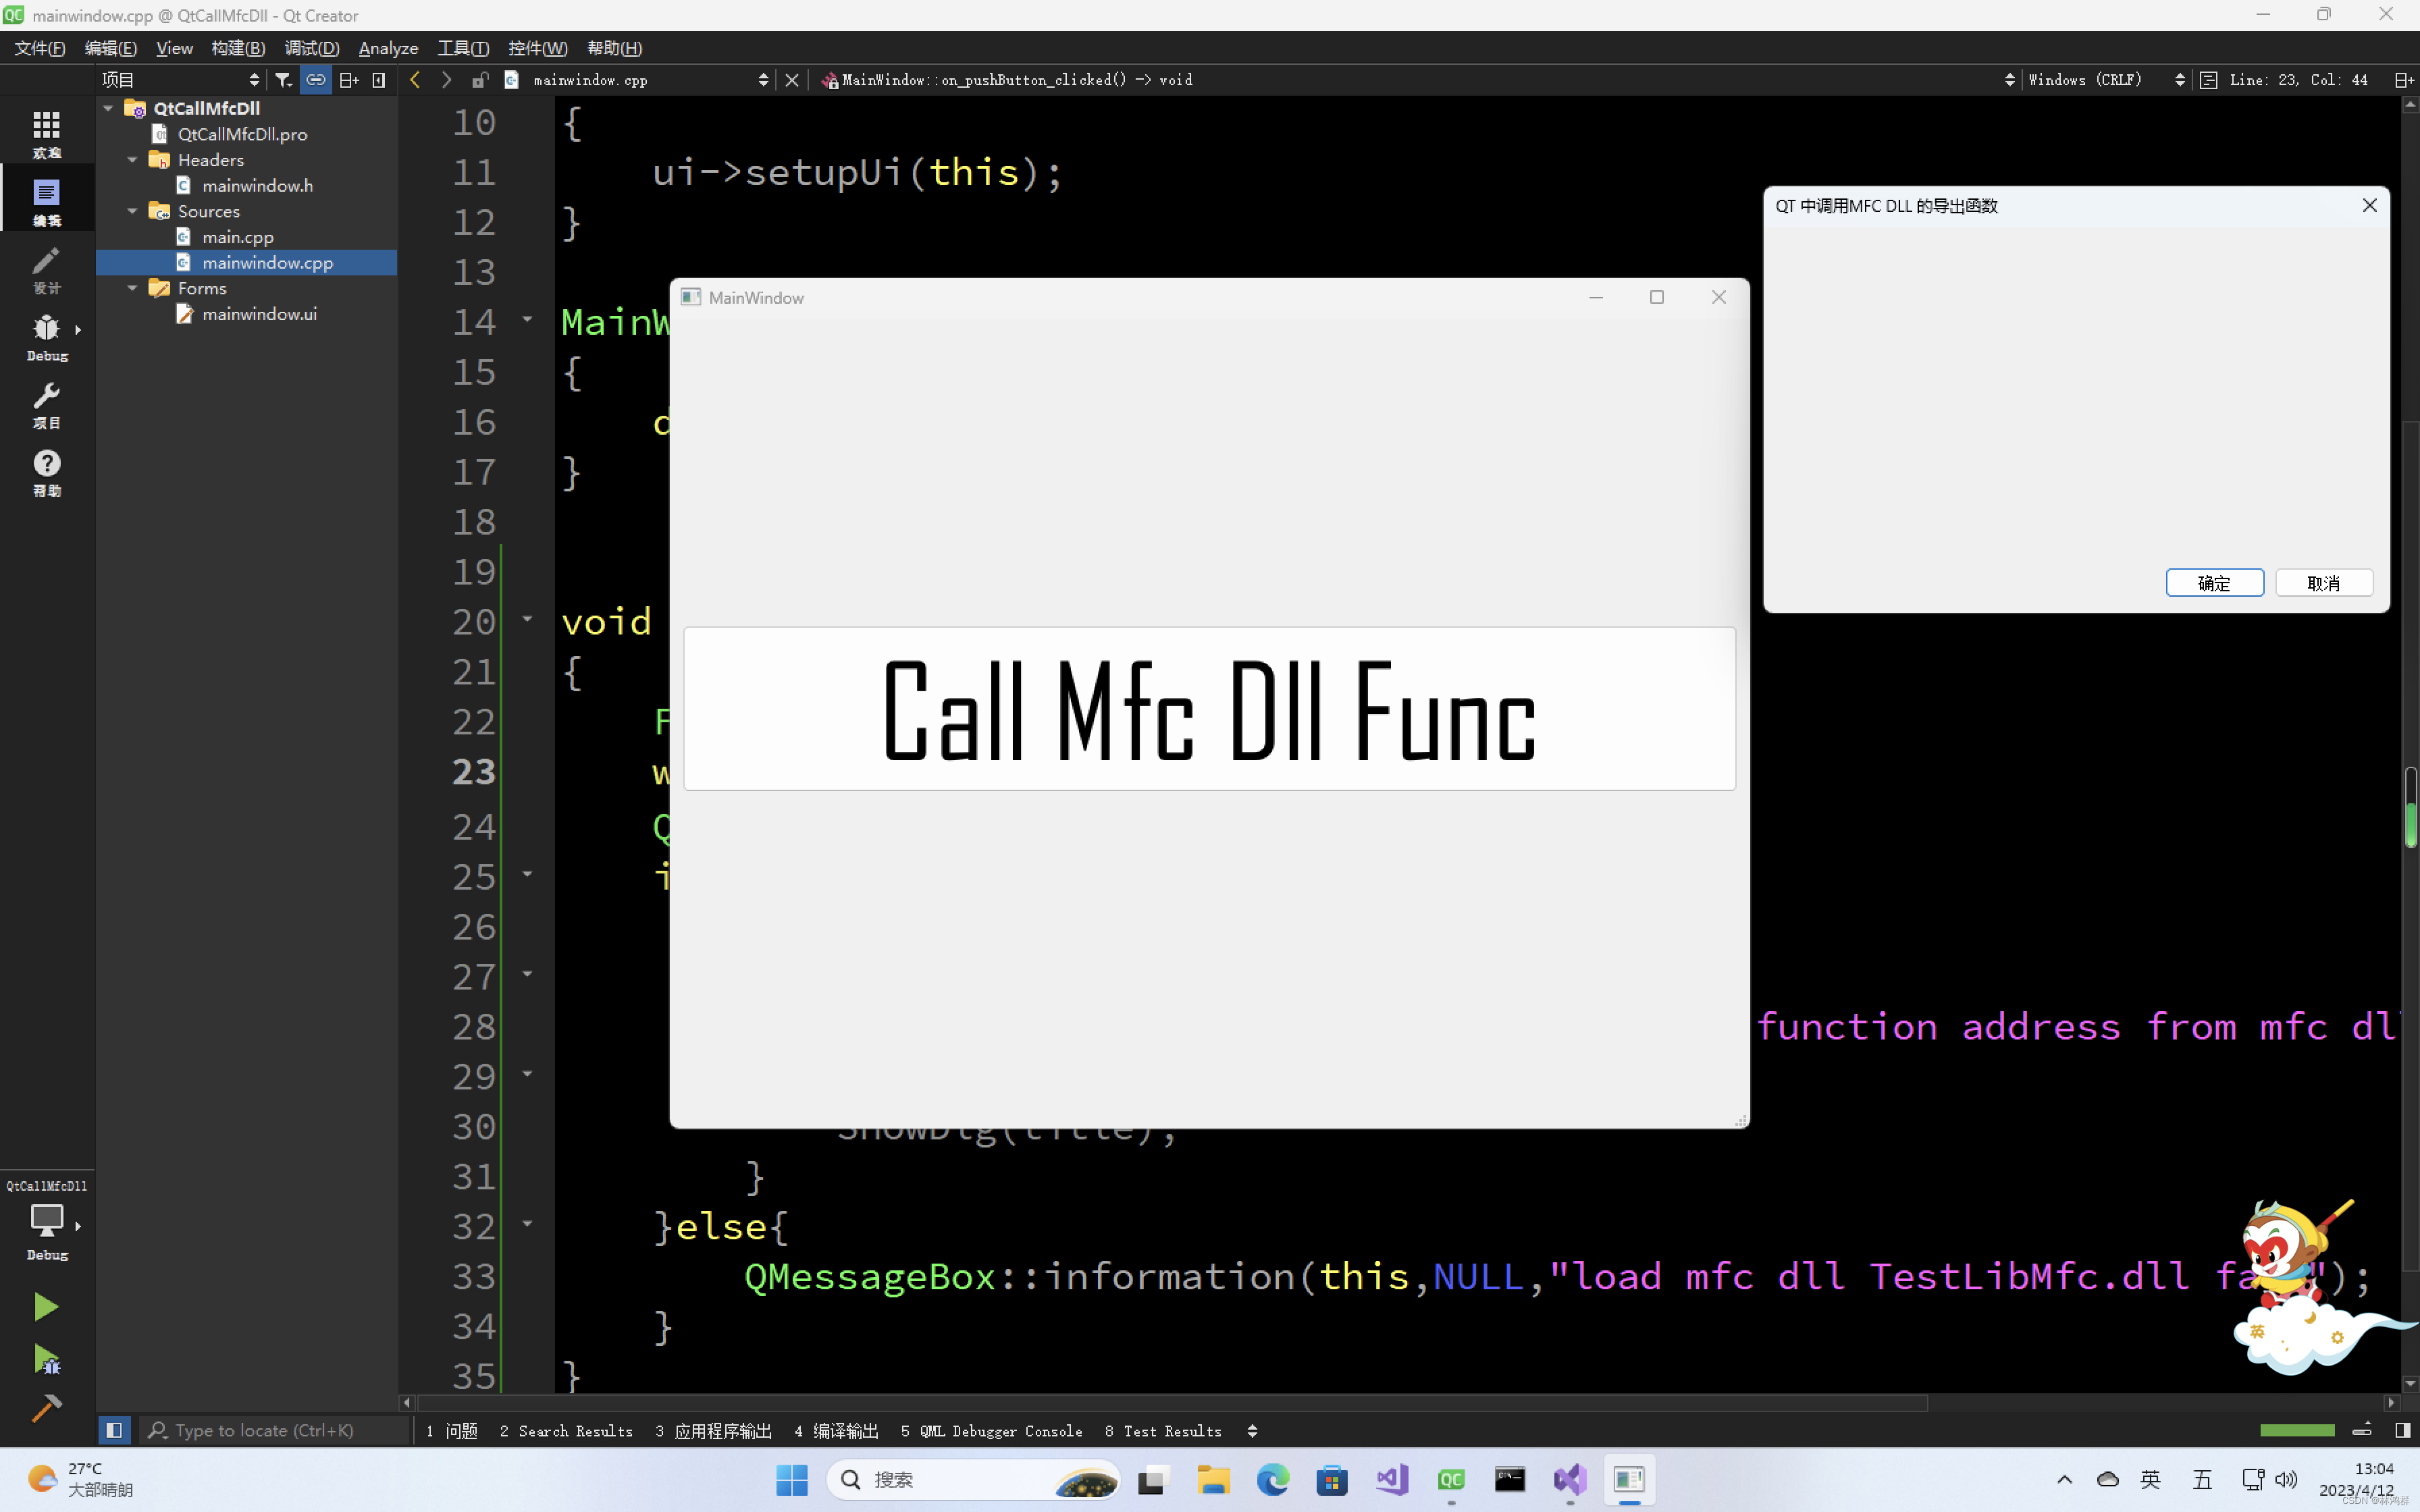Collapse the Sources folder
This screenshot has height=1512, width=2420.
point(132,211)
